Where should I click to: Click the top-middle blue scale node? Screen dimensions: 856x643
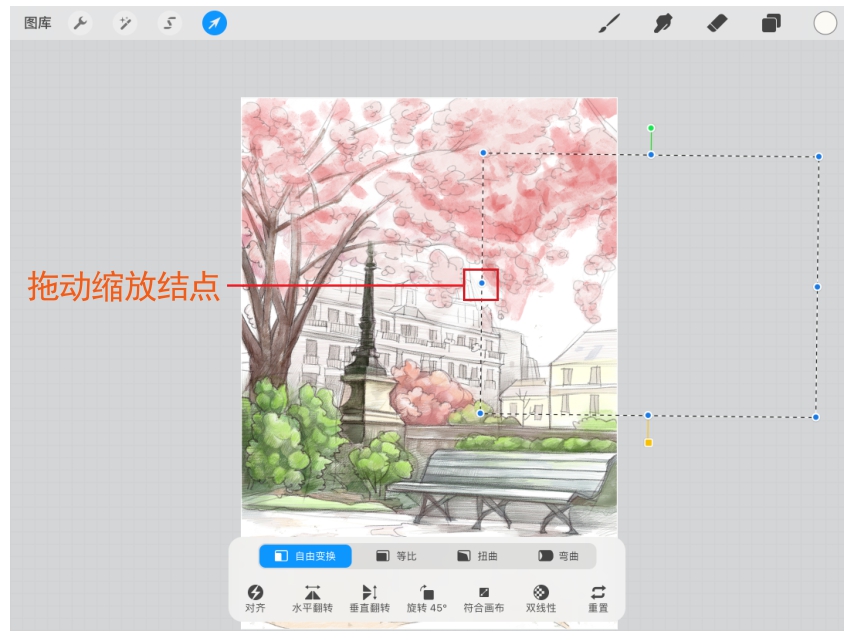[x=651, y=155]
